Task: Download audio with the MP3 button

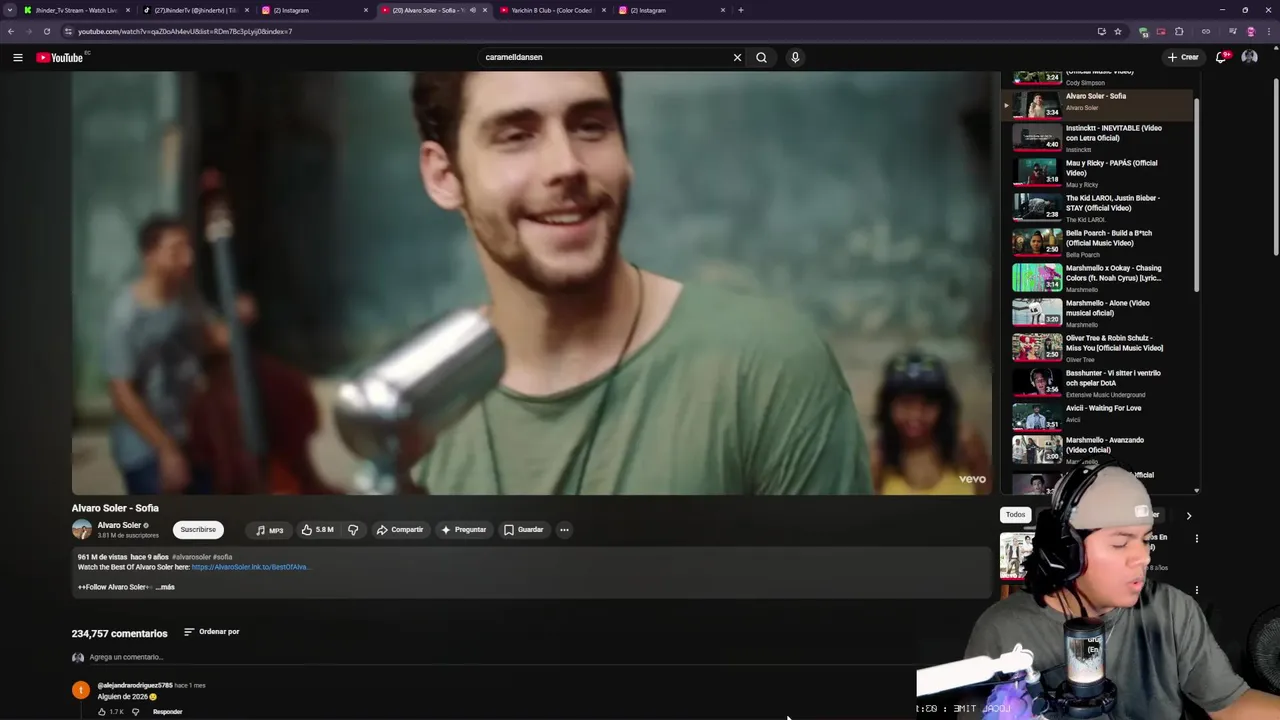Action: 269,530
